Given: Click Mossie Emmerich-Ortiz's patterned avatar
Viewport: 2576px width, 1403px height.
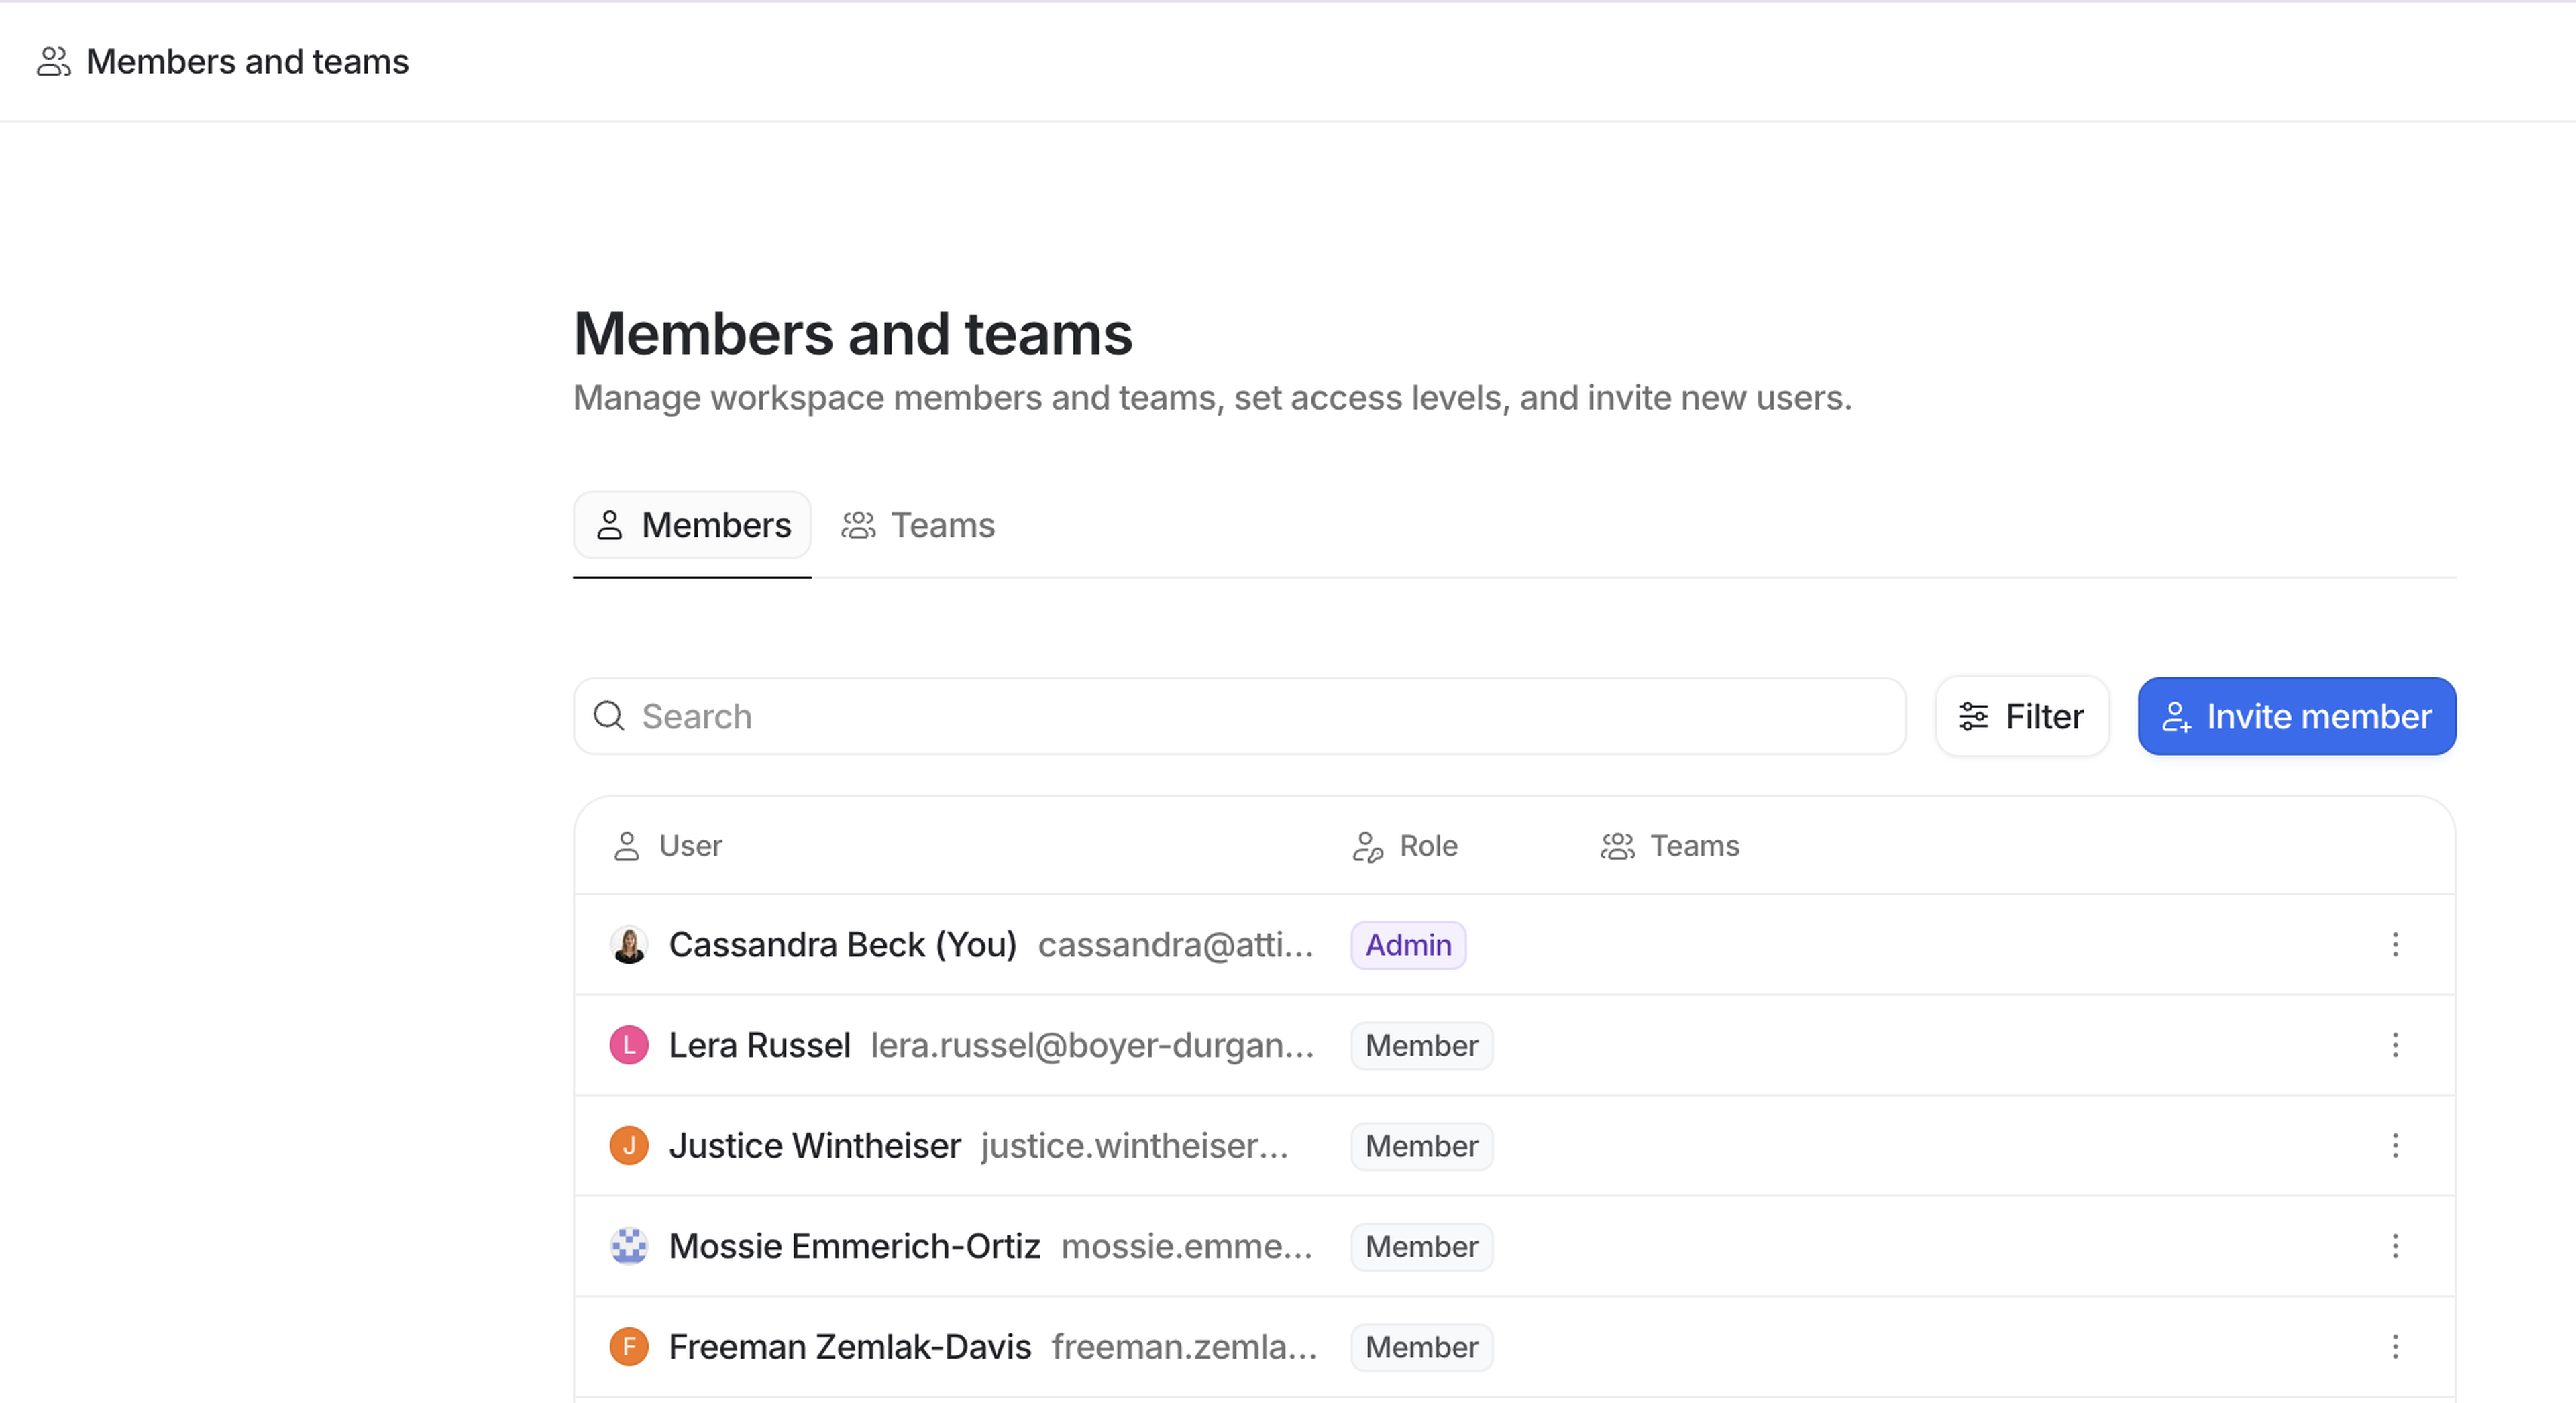Looking at the screenshot, I should [629, 1246].
